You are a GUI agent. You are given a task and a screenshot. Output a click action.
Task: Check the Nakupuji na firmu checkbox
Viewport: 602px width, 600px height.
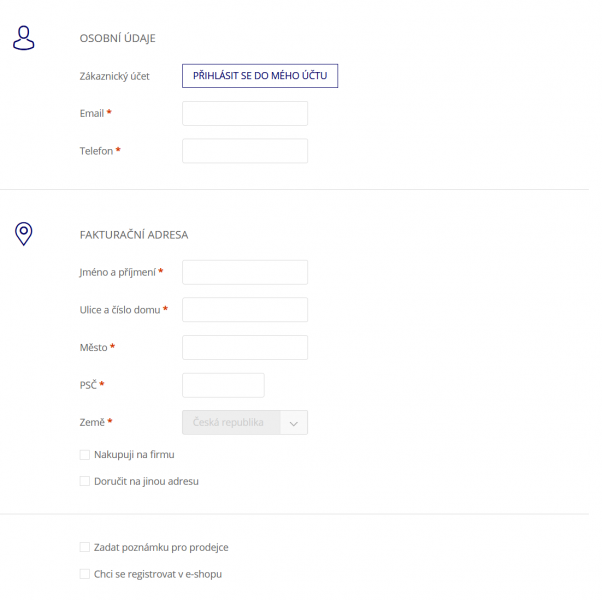point(84,455)
